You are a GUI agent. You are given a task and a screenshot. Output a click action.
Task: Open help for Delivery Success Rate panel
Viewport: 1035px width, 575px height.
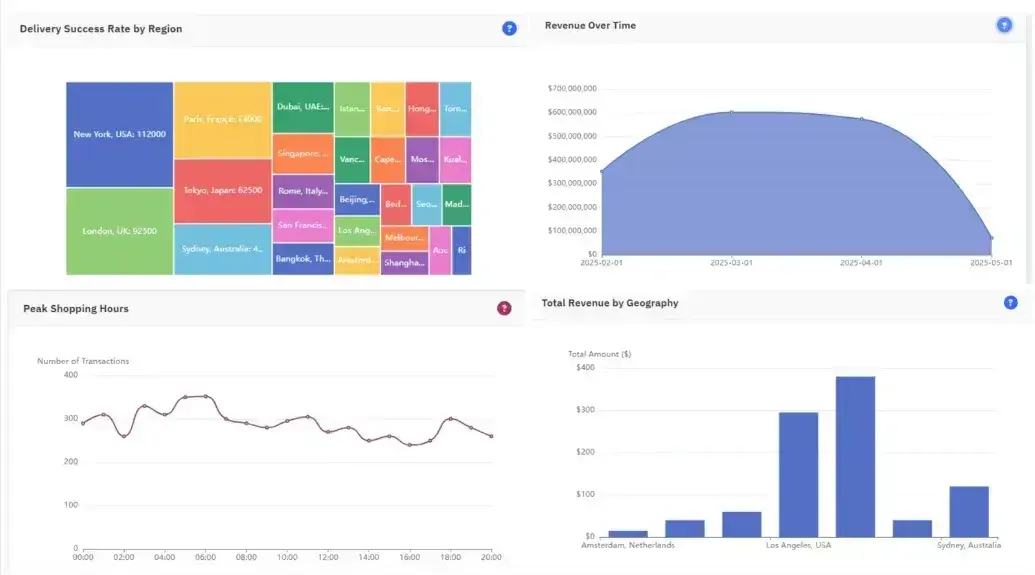pos(509,29)
